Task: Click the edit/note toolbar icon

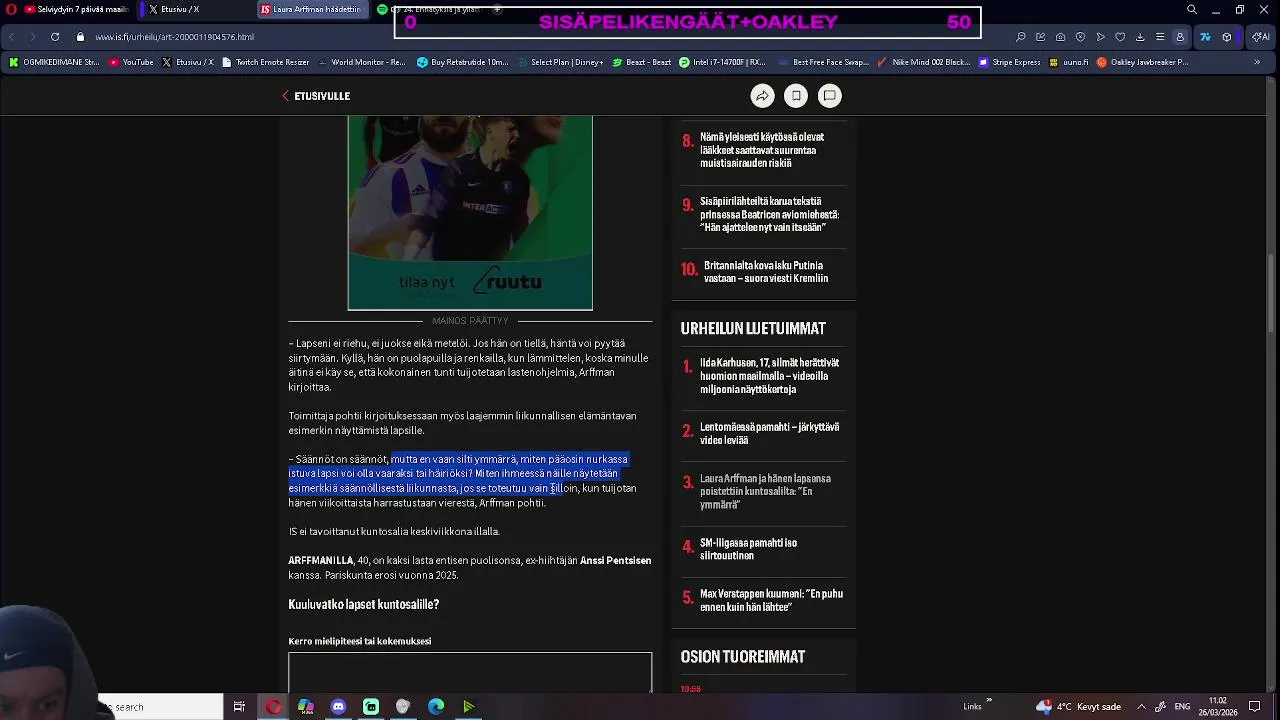Action: pos(1041,37)
